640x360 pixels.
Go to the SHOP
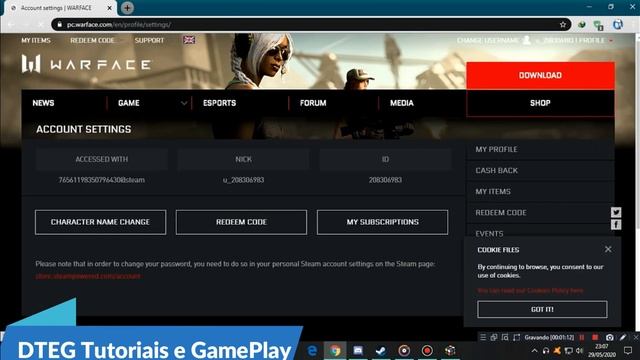coord(540,103)
